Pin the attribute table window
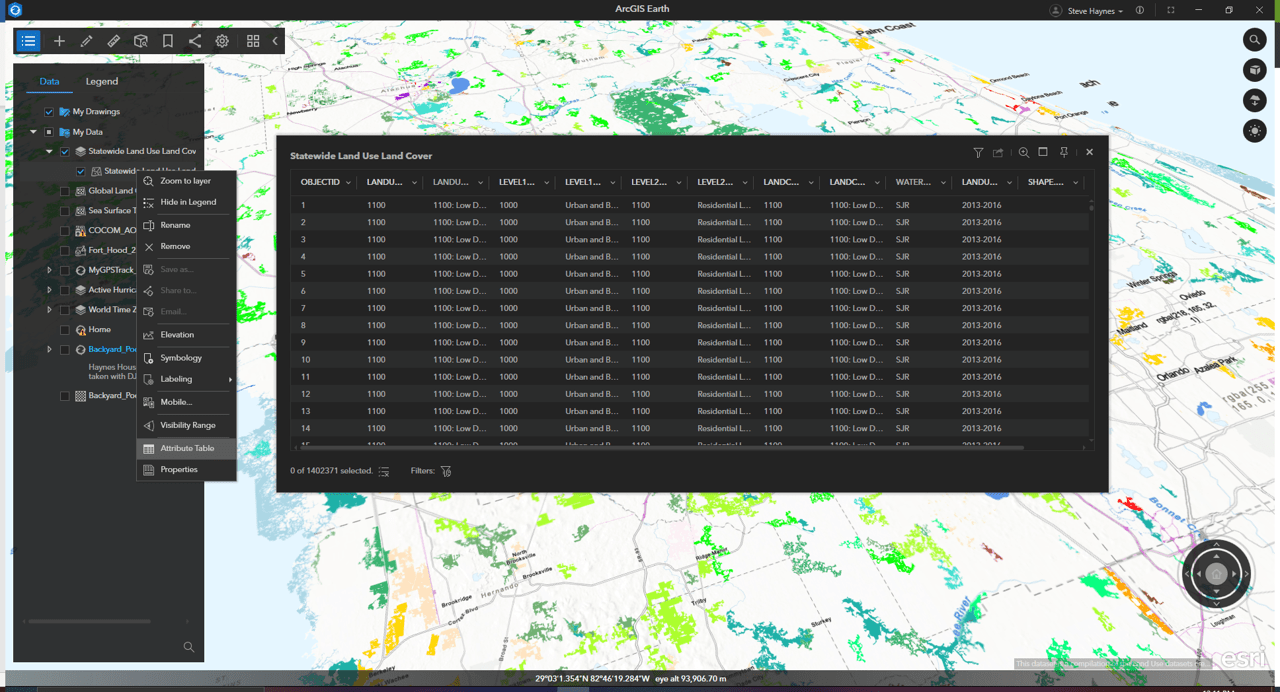 click(x=1064, y=152)
